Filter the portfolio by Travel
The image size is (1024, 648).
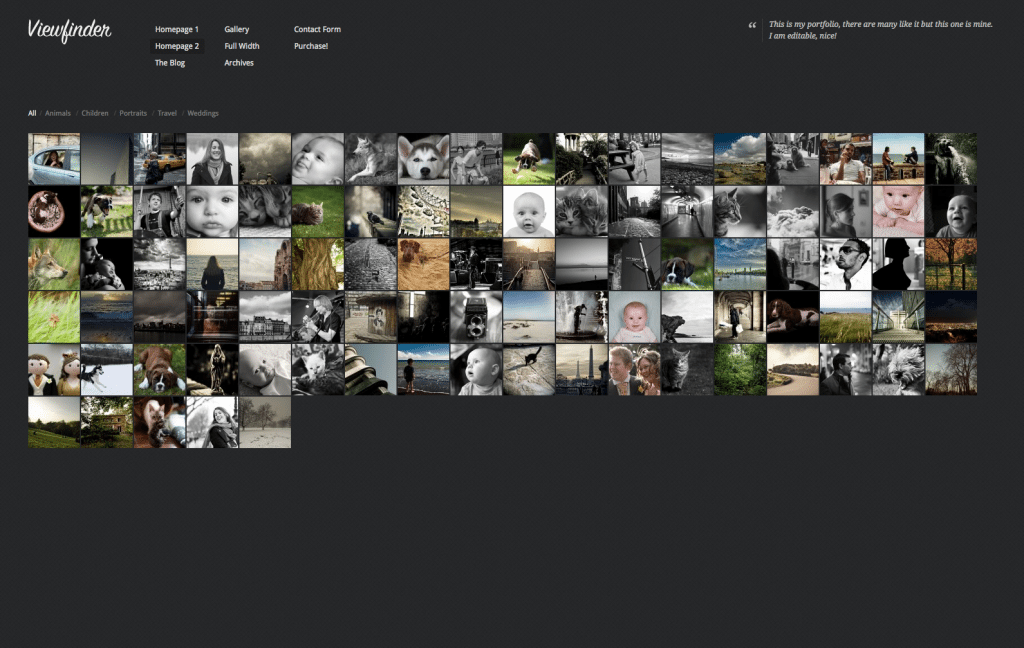tap(167, 114)
